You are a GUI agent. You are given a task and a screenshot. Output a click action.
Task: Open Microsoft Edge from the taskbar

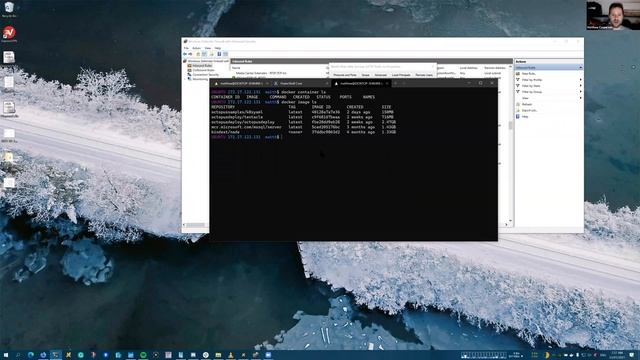coord(31,355)
